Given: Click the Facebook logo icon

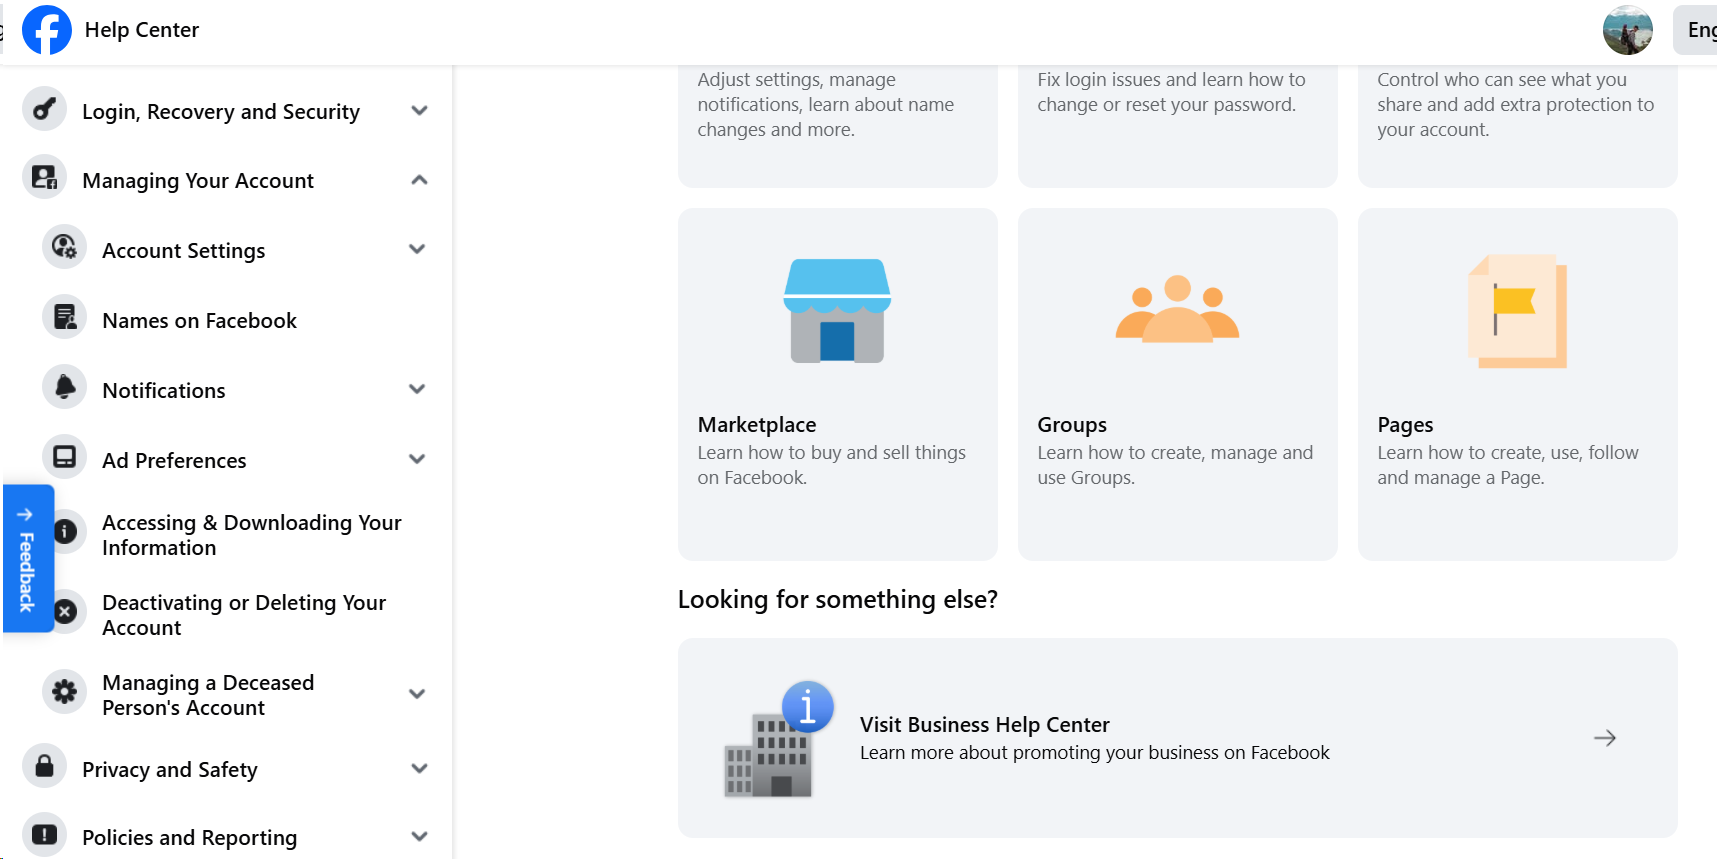Looking at the screenshot, I should click(46, 30).
